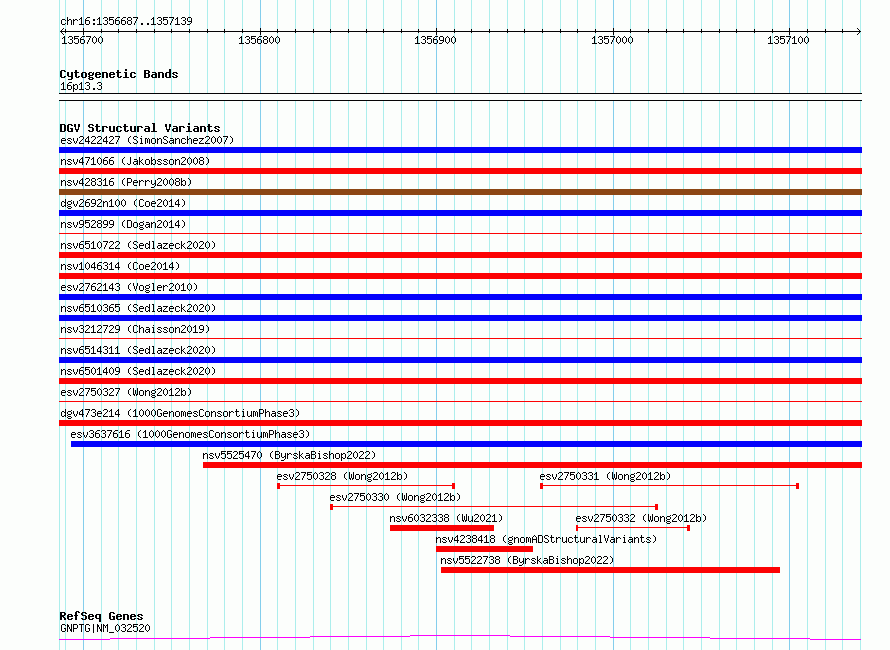Click the GNPTG|NM_032520 gene label
Viewport: 890px width, 650px height.
105,629
